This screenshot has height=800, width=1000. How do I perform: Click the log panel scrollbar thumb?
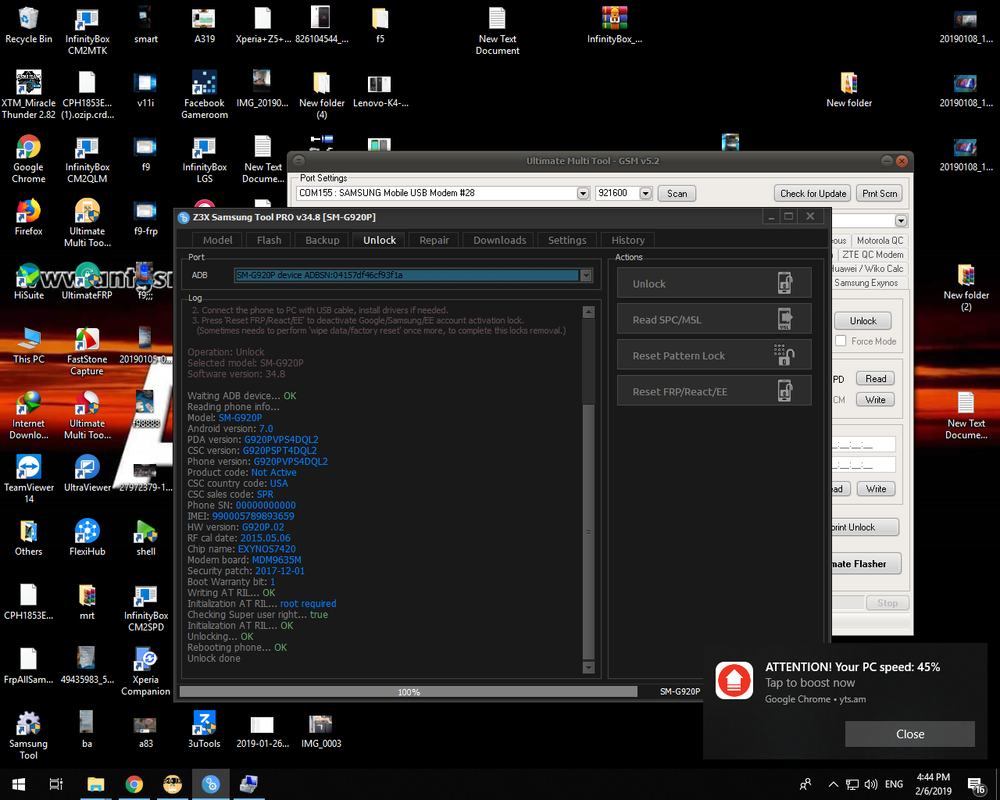[x=589, y=531]
